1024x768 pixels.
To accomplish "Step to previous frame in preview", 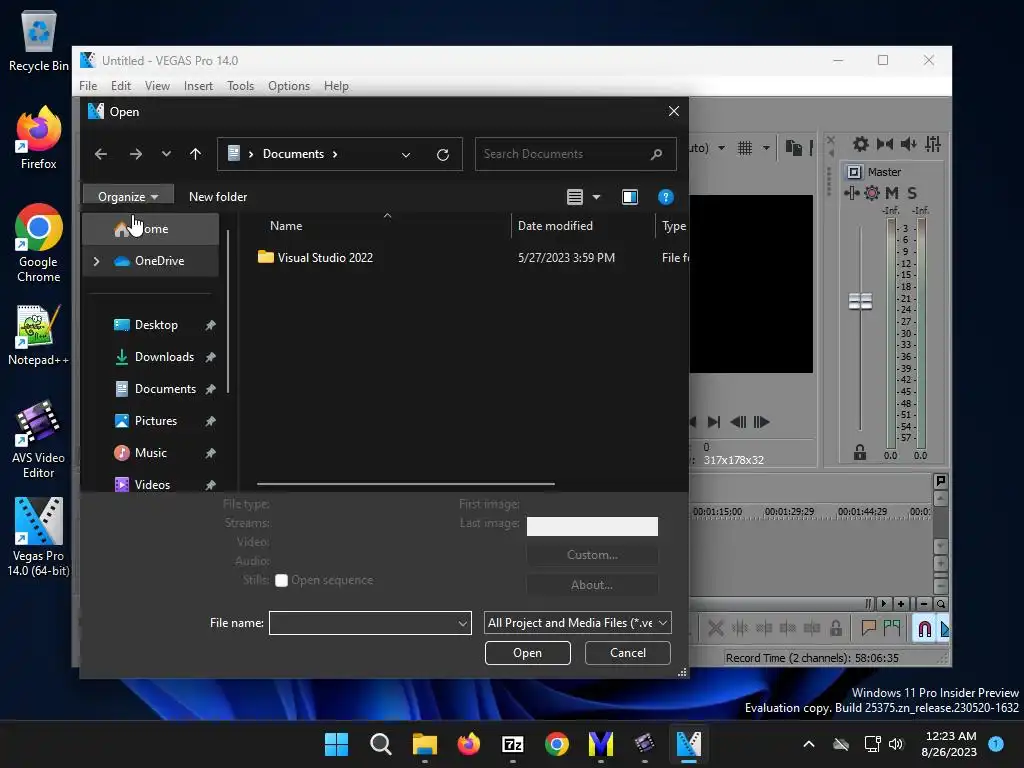I will tap(738, 422).
